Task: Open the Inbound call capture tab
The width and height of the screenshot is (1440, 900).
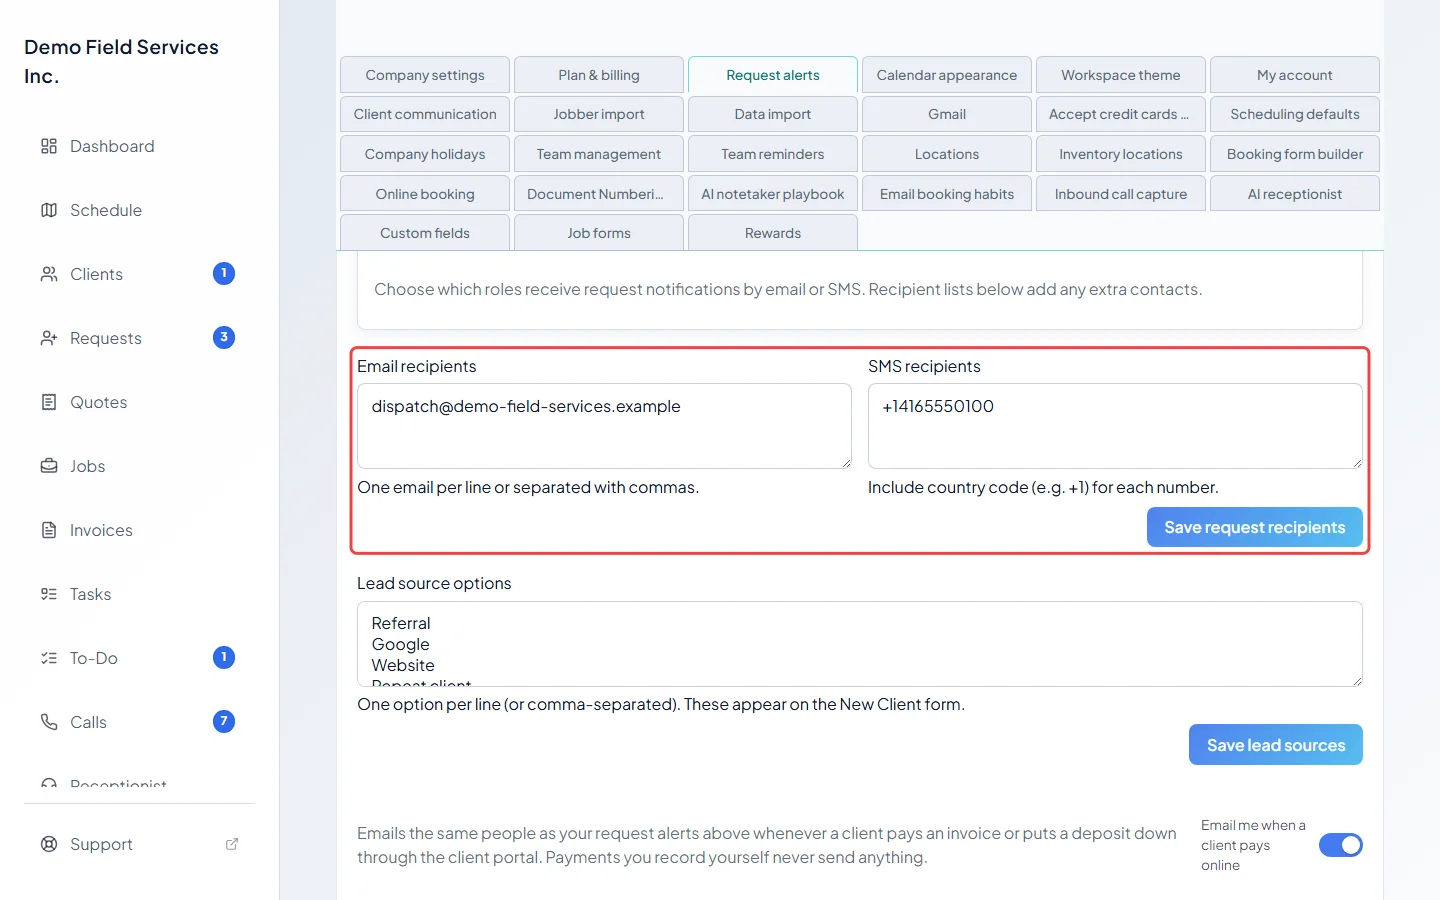Action: pos(1121,194)
